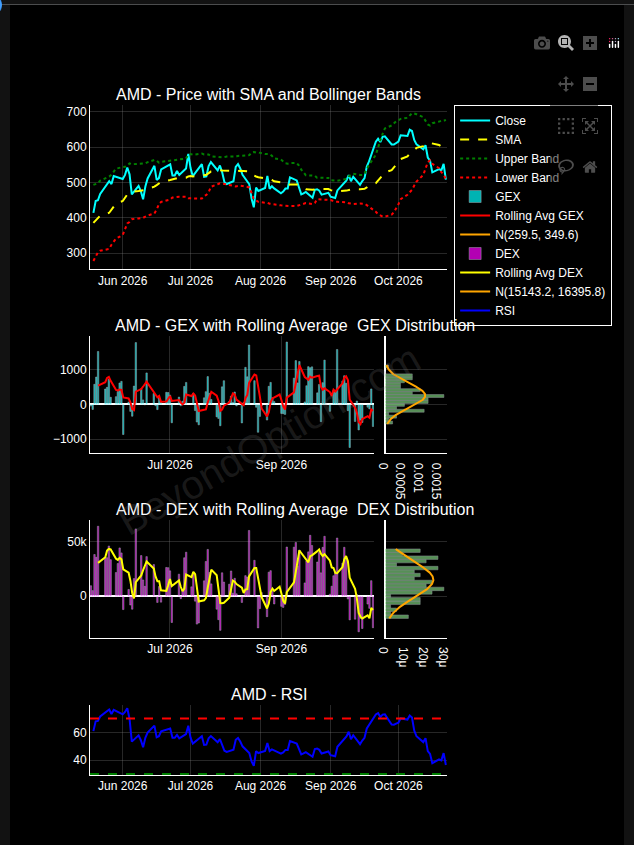Image resolution: width=634 pixels, height=845 pixels.
Task: Click the 'AMD - DEX with Rolling Average' title
Action: 231,509
